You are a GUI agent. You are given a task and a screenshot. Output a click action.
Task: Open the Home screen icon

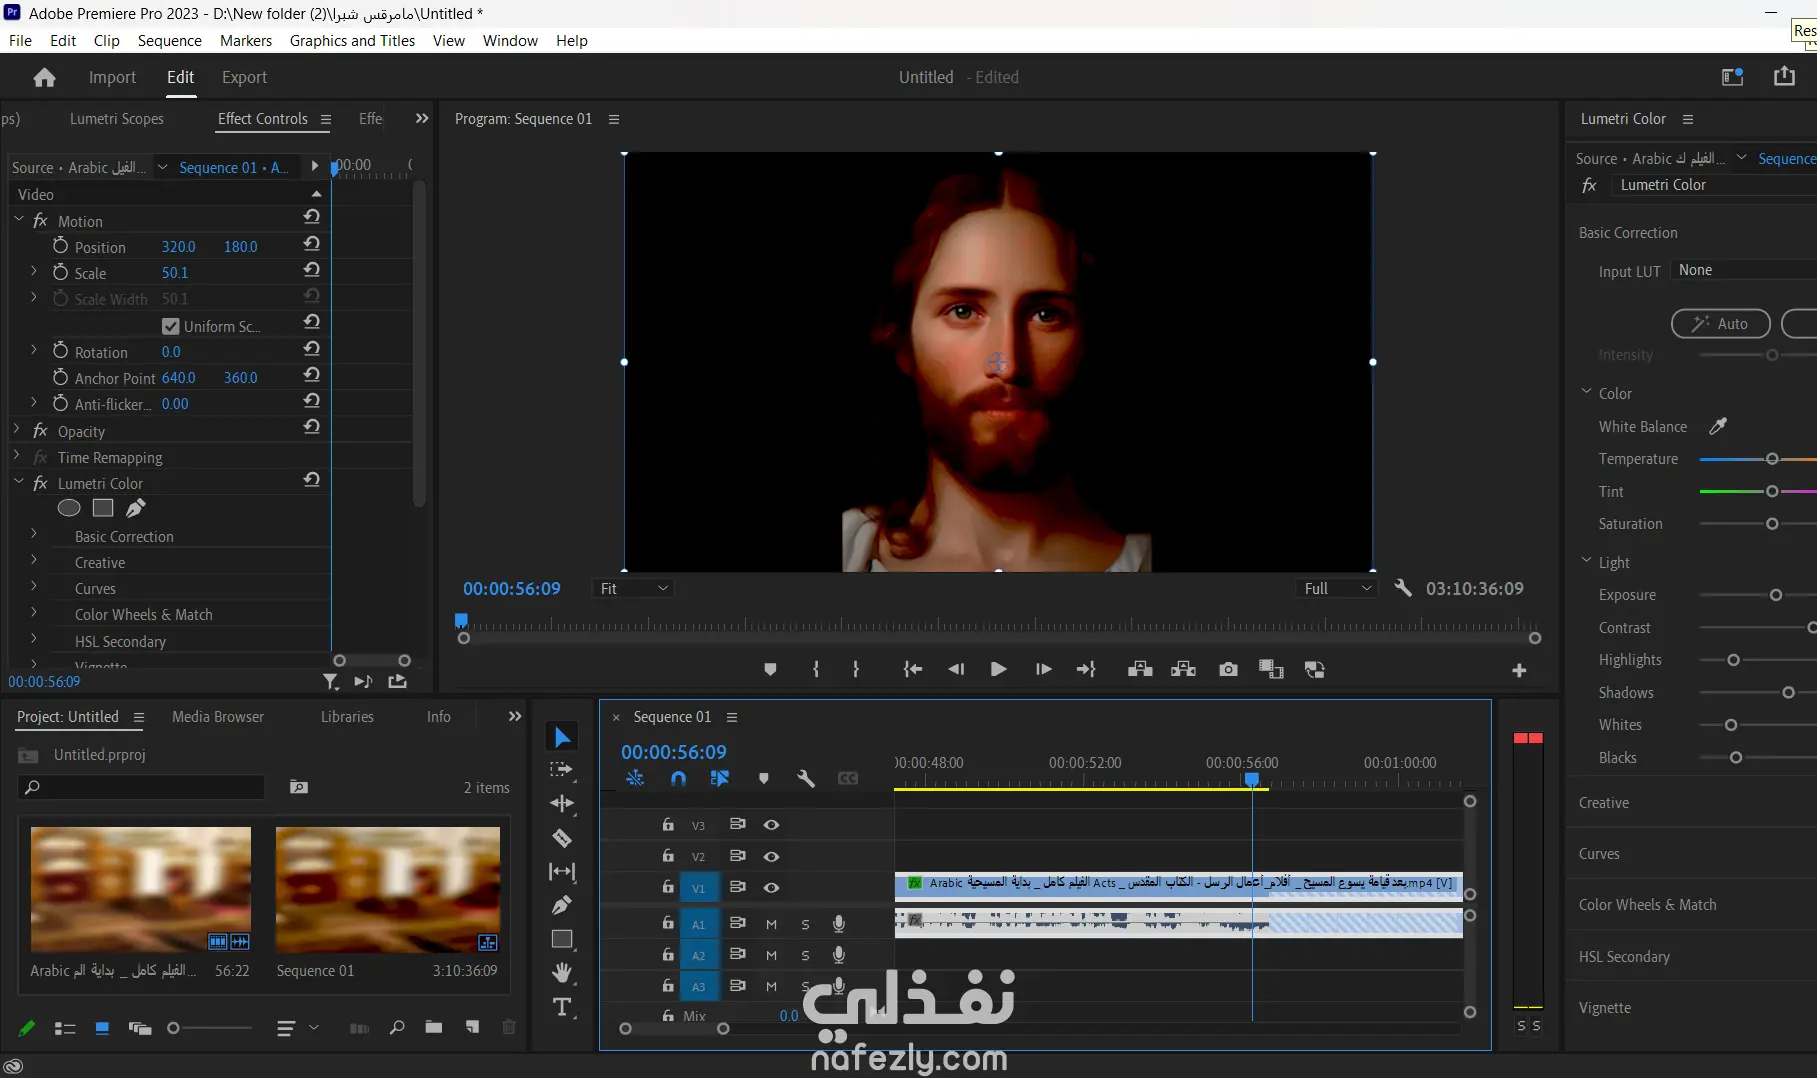44,77
